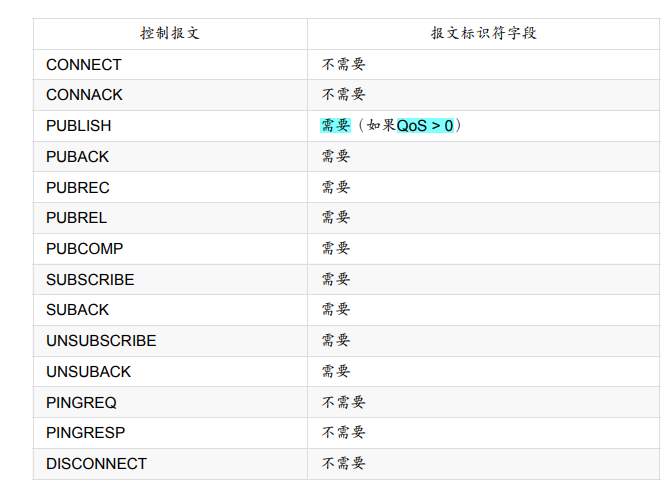
Task: Click the PUBREL table cell
Action: pyautogui.click(x=77, y=218)
